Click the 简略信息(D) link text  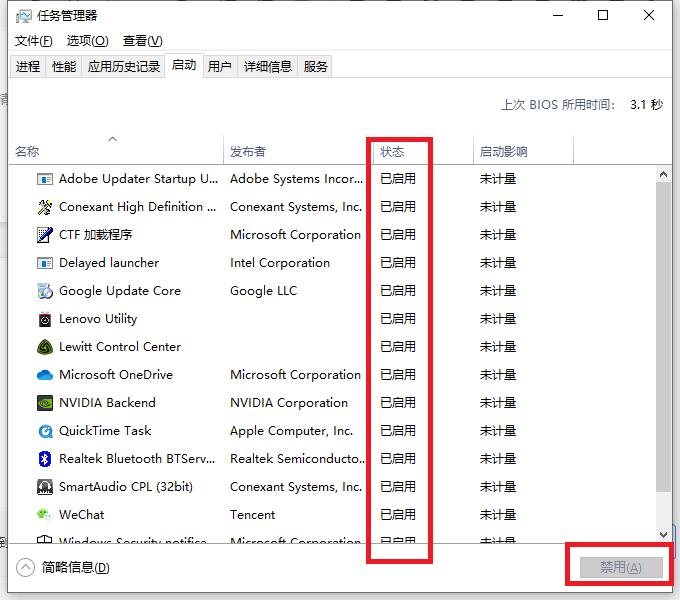pyautogui.click(x=75, y=567)
